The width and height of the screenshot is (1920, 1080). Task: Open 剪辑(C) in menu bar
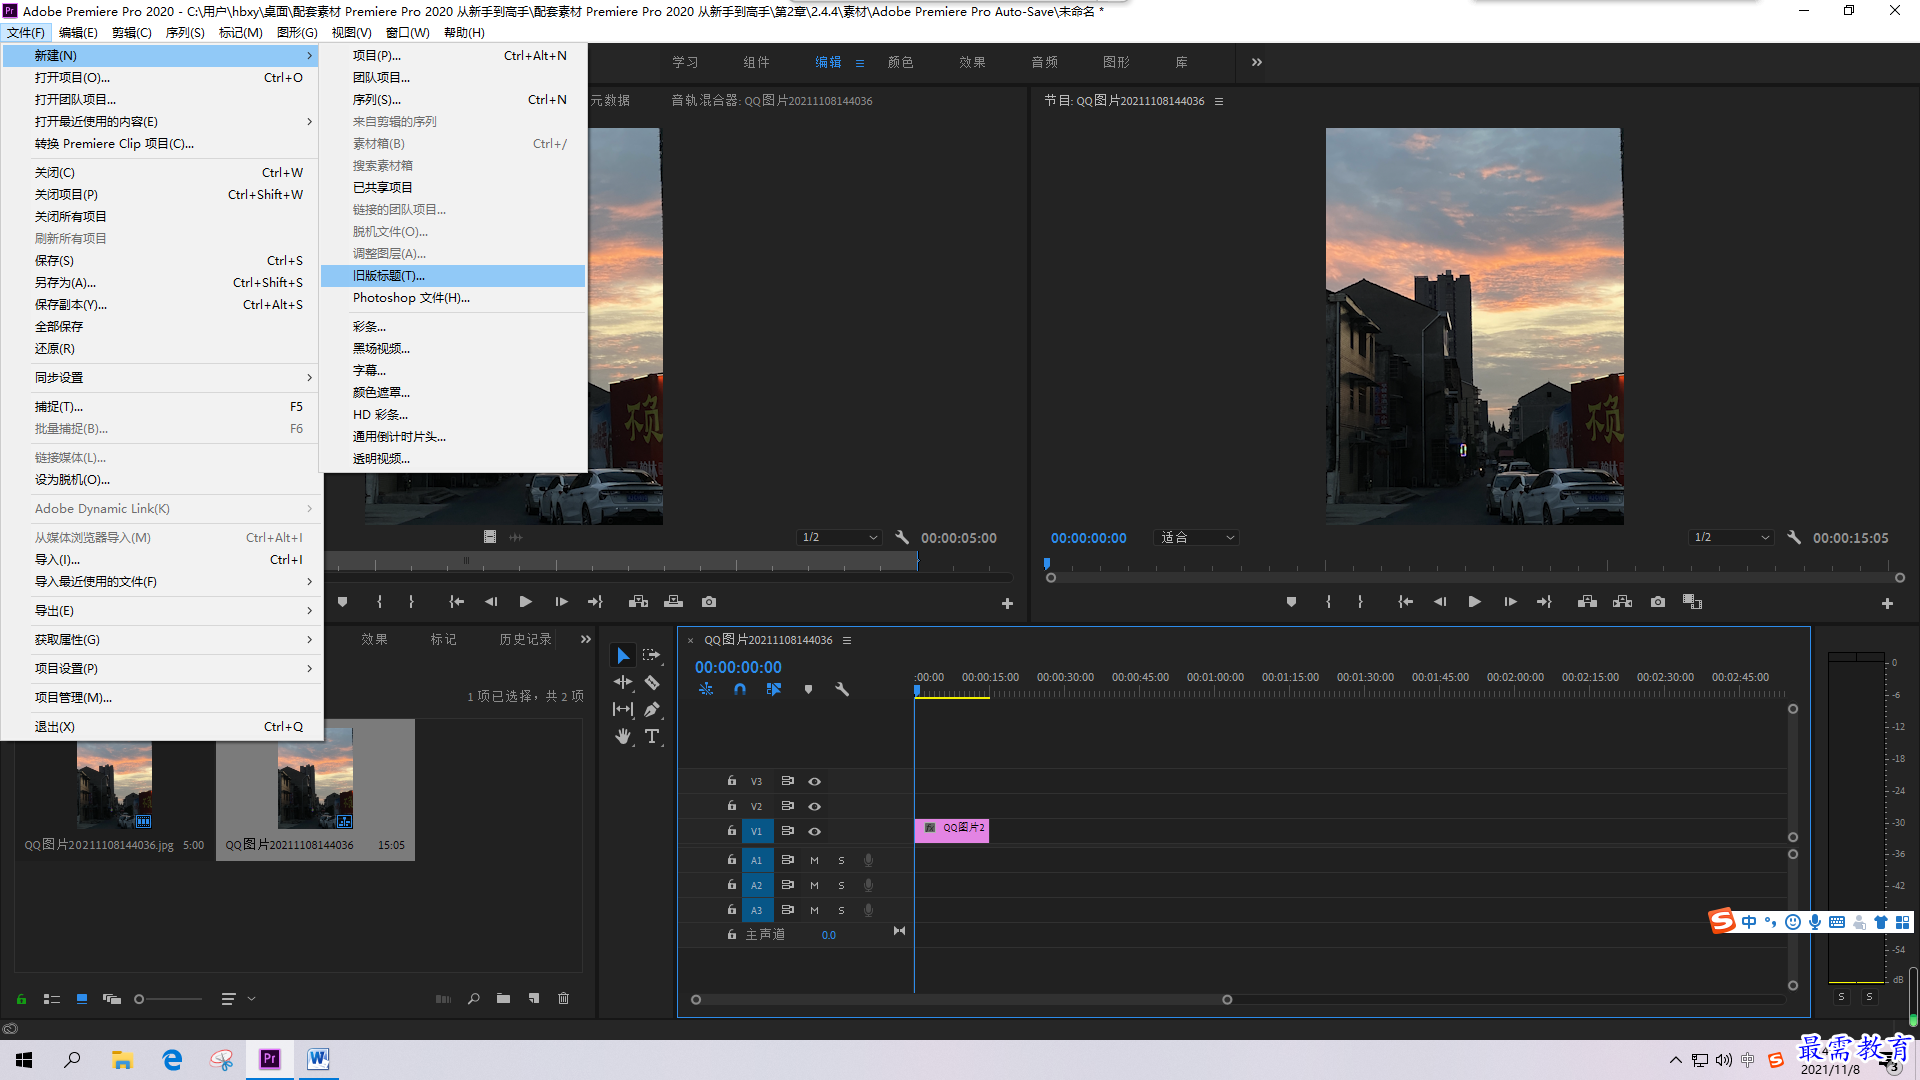pyautogui.click(x=131, y=32)
